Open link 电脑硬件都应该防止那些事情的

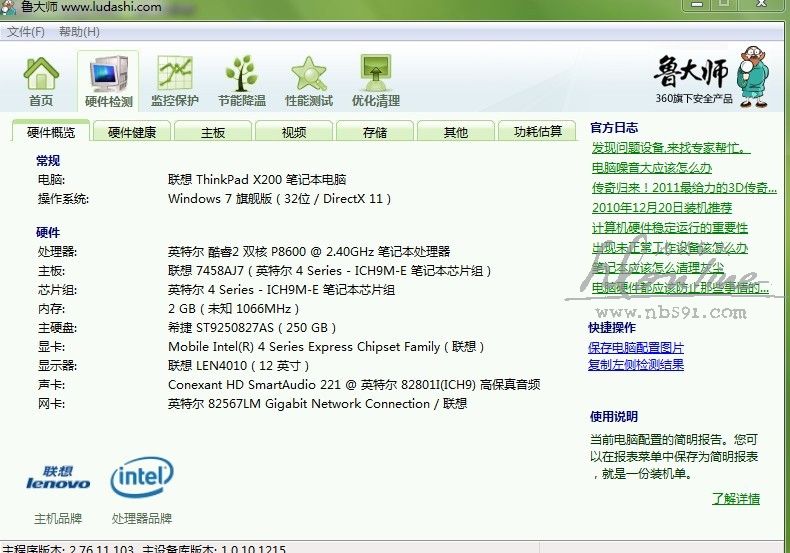pyautogui.click(x=680, y=288)
